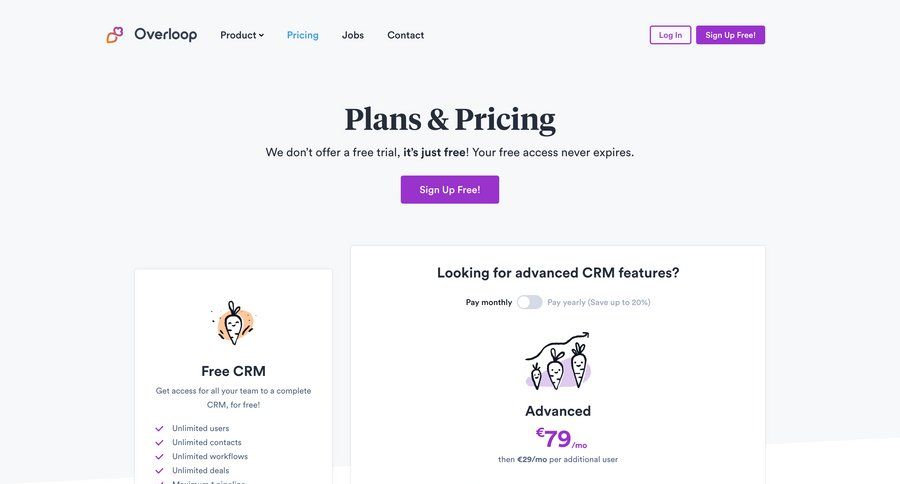This screenshot has width=900, height=484.
Task: Select Pay yearly (Save up to 20%)
Action: tap(598, 302)
